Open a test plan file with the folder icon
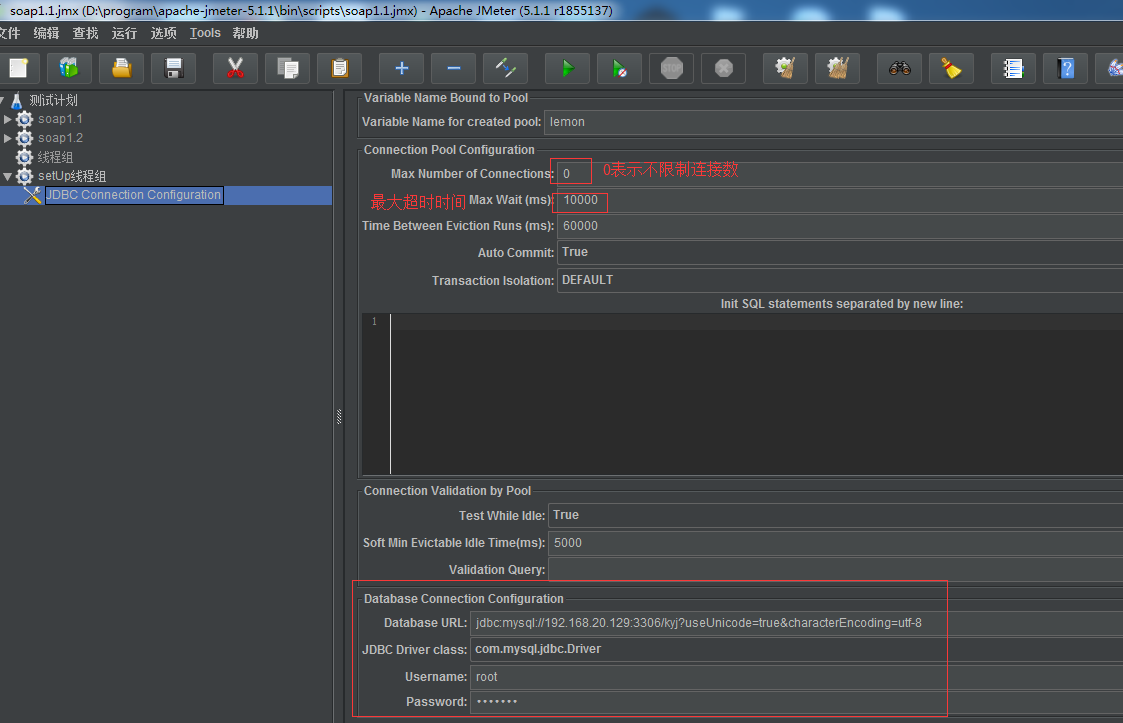Screen dimensions: 1123x723 pyautogui.click(x=121, y=68)
